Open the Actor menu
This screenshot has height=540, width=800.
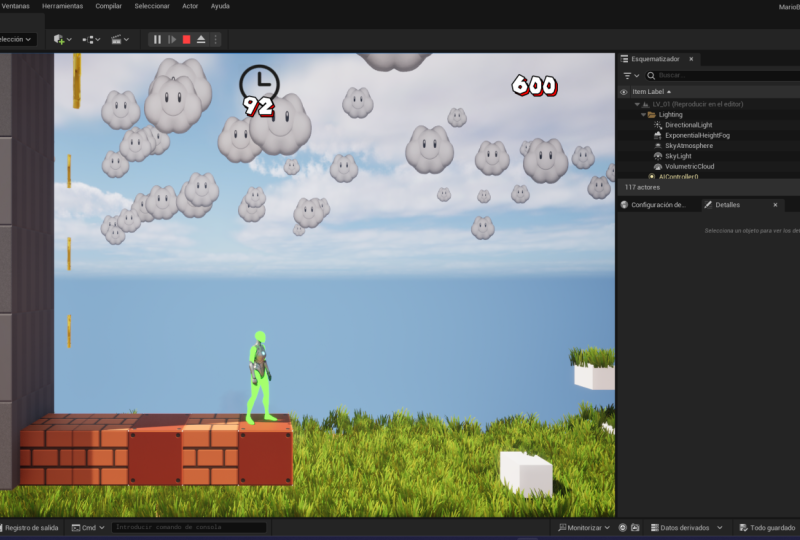pos(190,6)
